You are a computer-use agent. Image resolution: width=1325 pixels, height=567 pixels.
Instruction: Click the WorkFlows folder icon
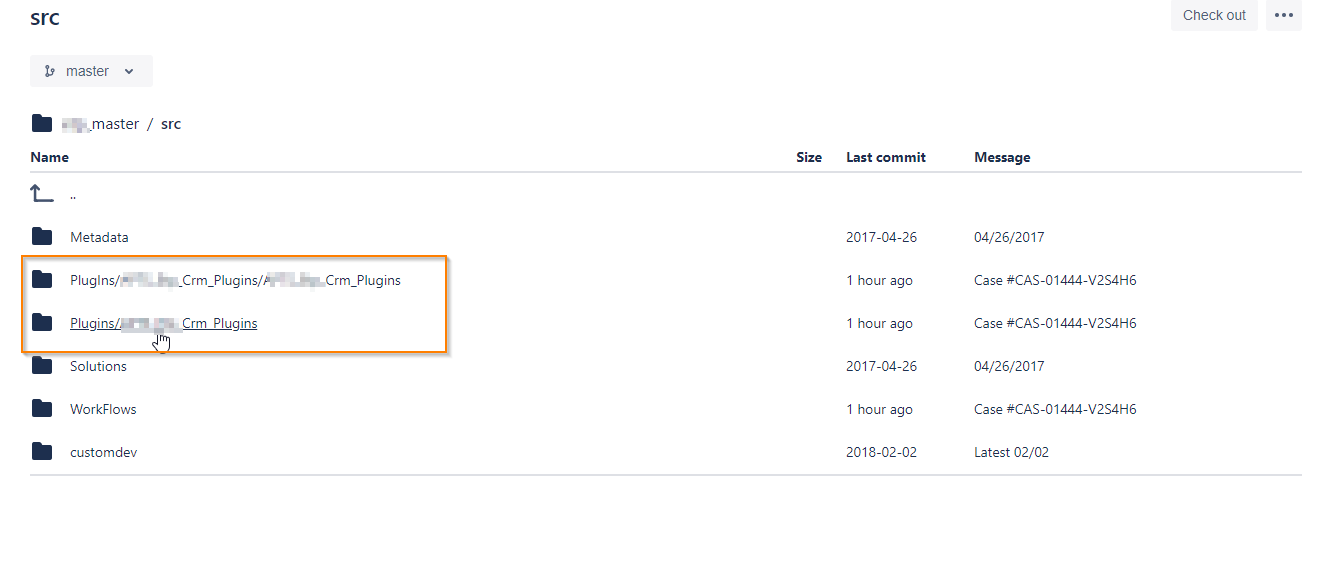(42, 409)
